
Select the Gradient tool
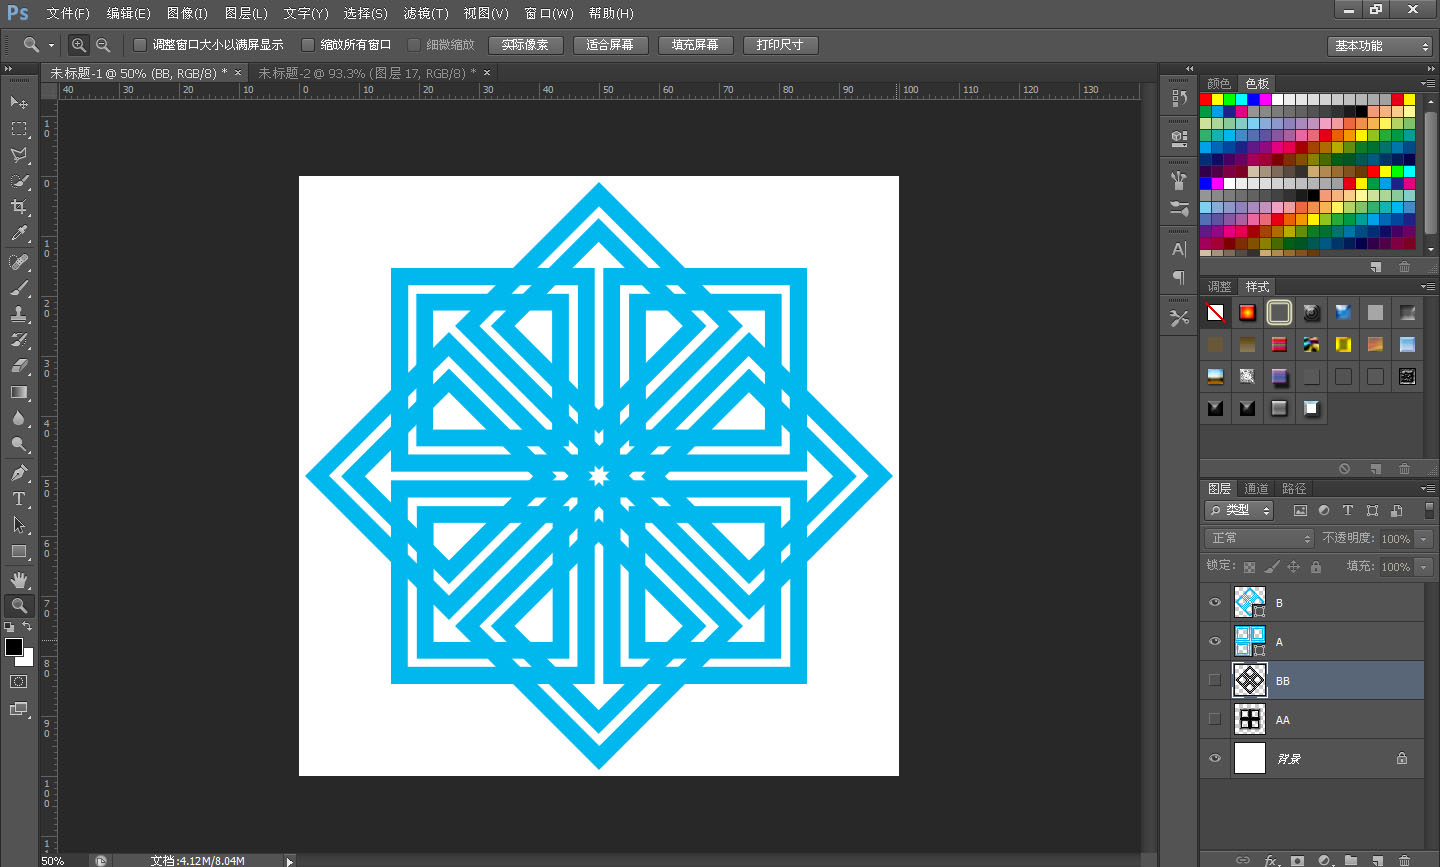click(18, 393)
